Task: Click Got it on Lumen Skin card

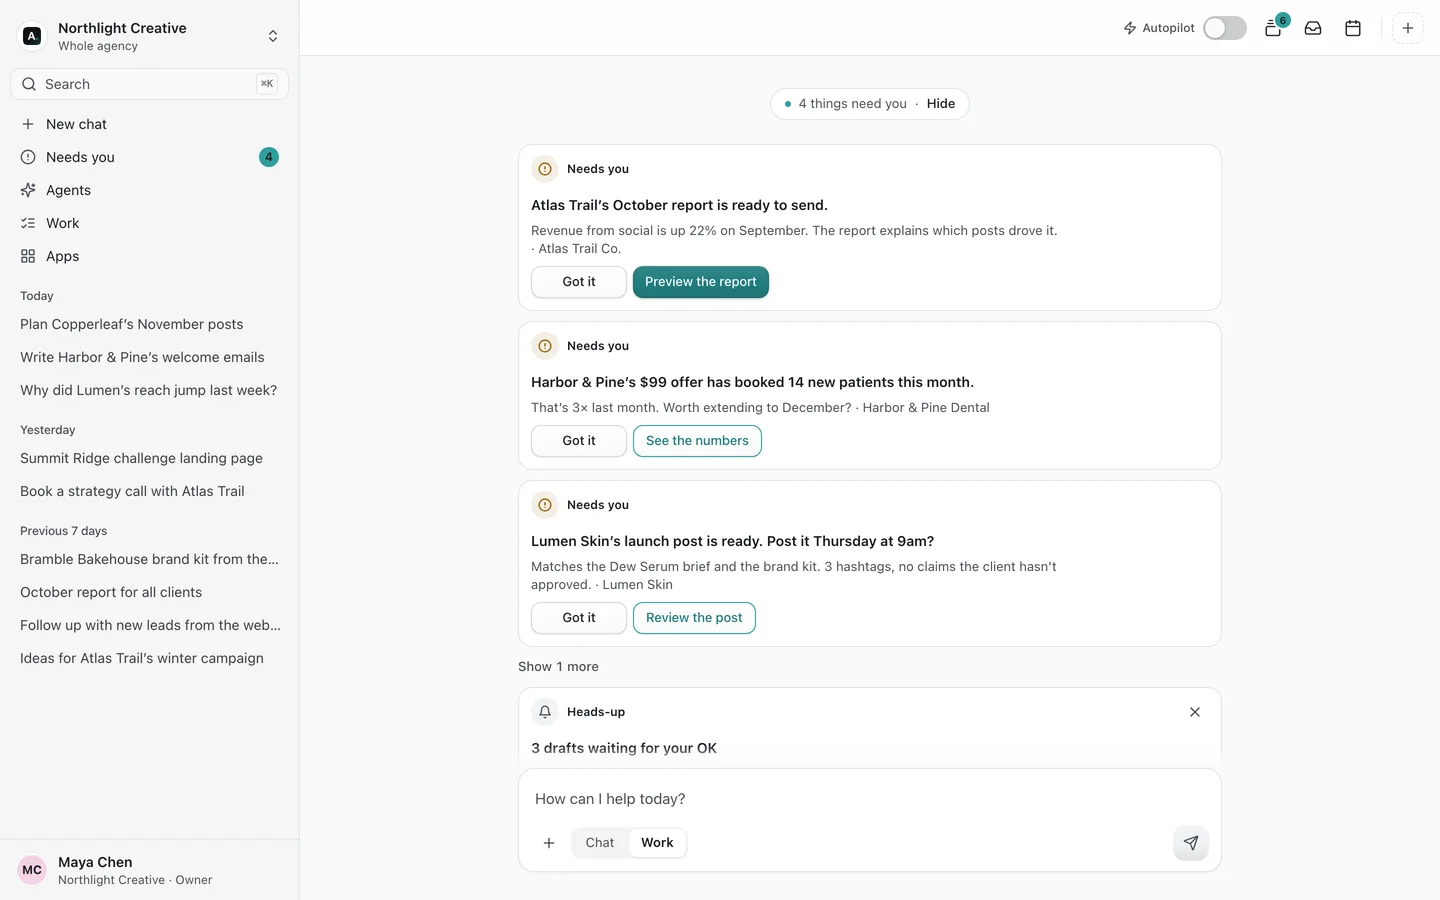Action: [x=579, y=618]
